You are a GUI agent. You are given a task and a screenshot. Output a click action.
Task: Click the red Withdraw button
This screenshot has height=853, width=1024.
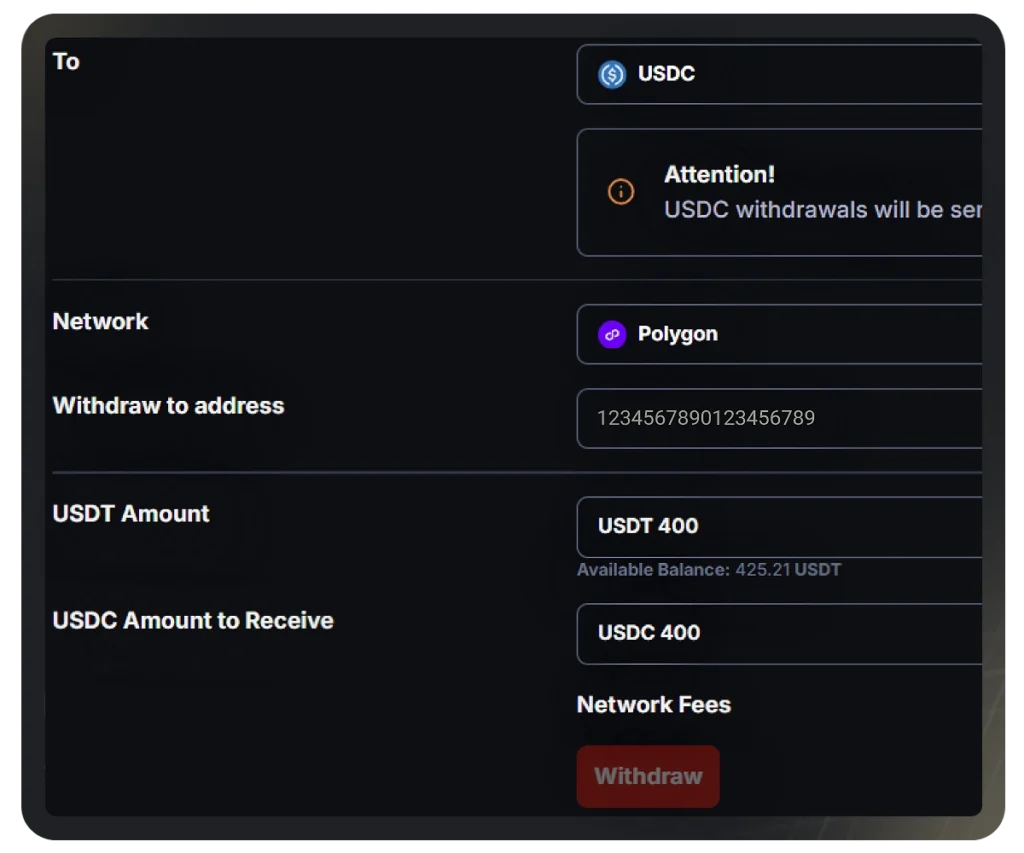pos(648,777)
